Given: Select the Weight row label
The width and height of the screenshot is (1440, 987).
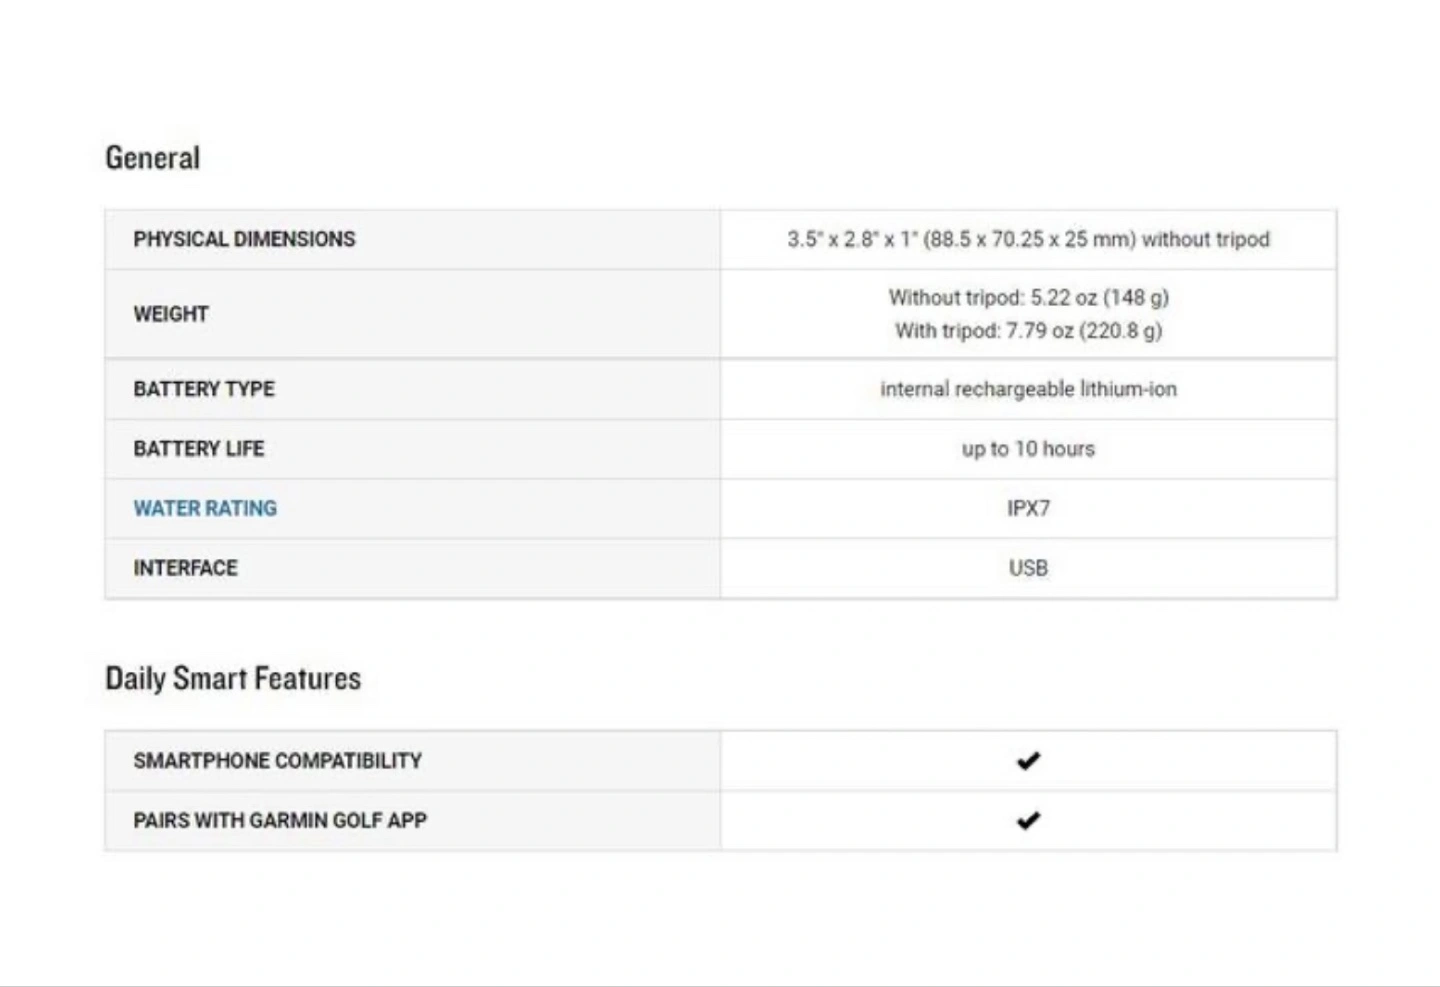Looking at the screenshot, I should [x=171, y=314].
